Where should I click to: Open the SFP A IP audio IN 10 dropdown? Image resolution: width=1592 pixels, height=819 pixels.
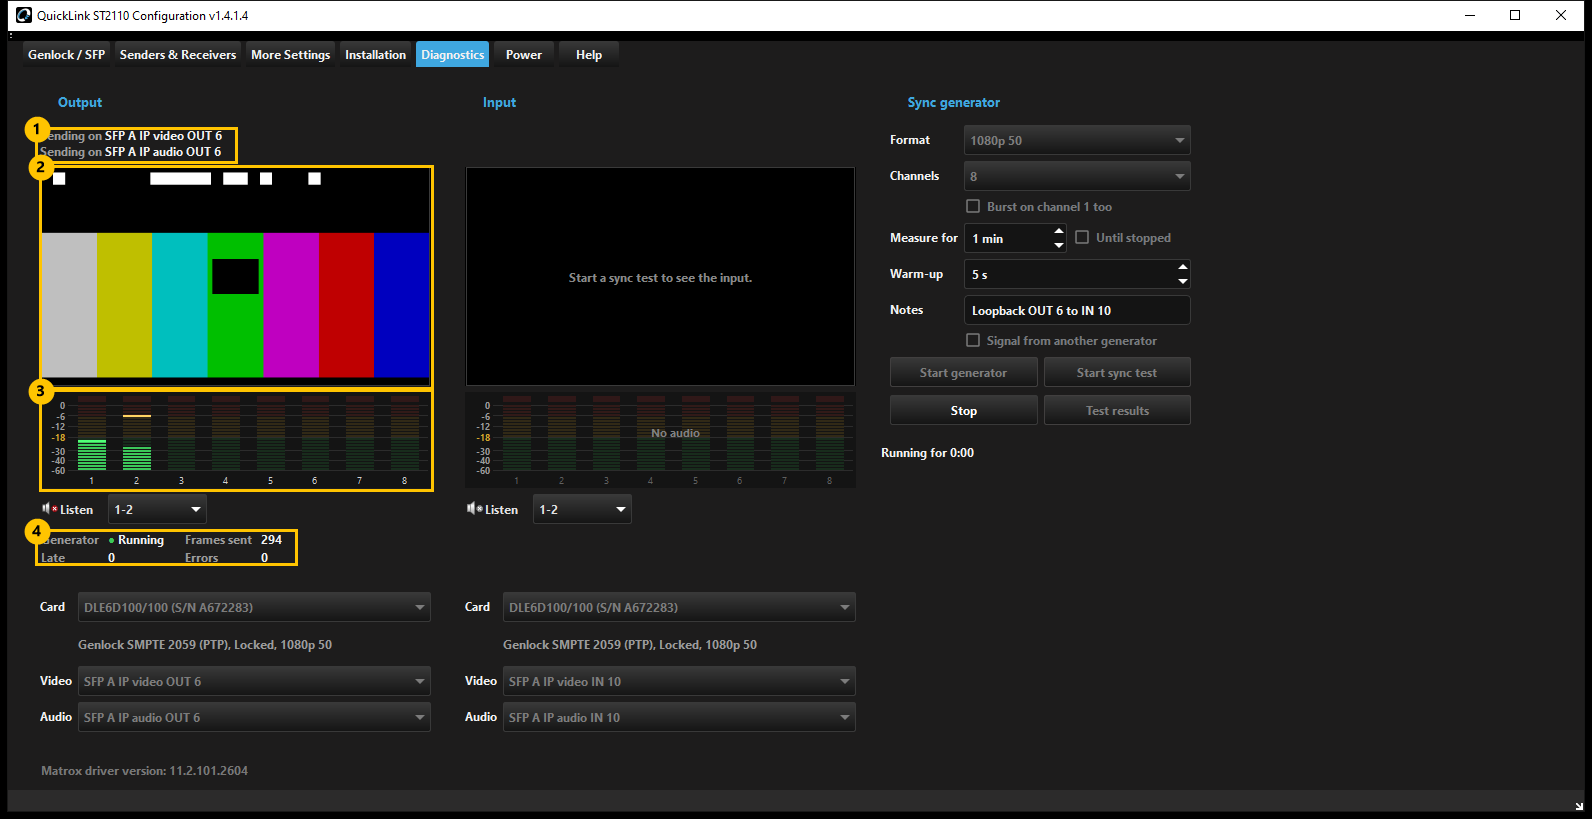[x=679, y=717]
